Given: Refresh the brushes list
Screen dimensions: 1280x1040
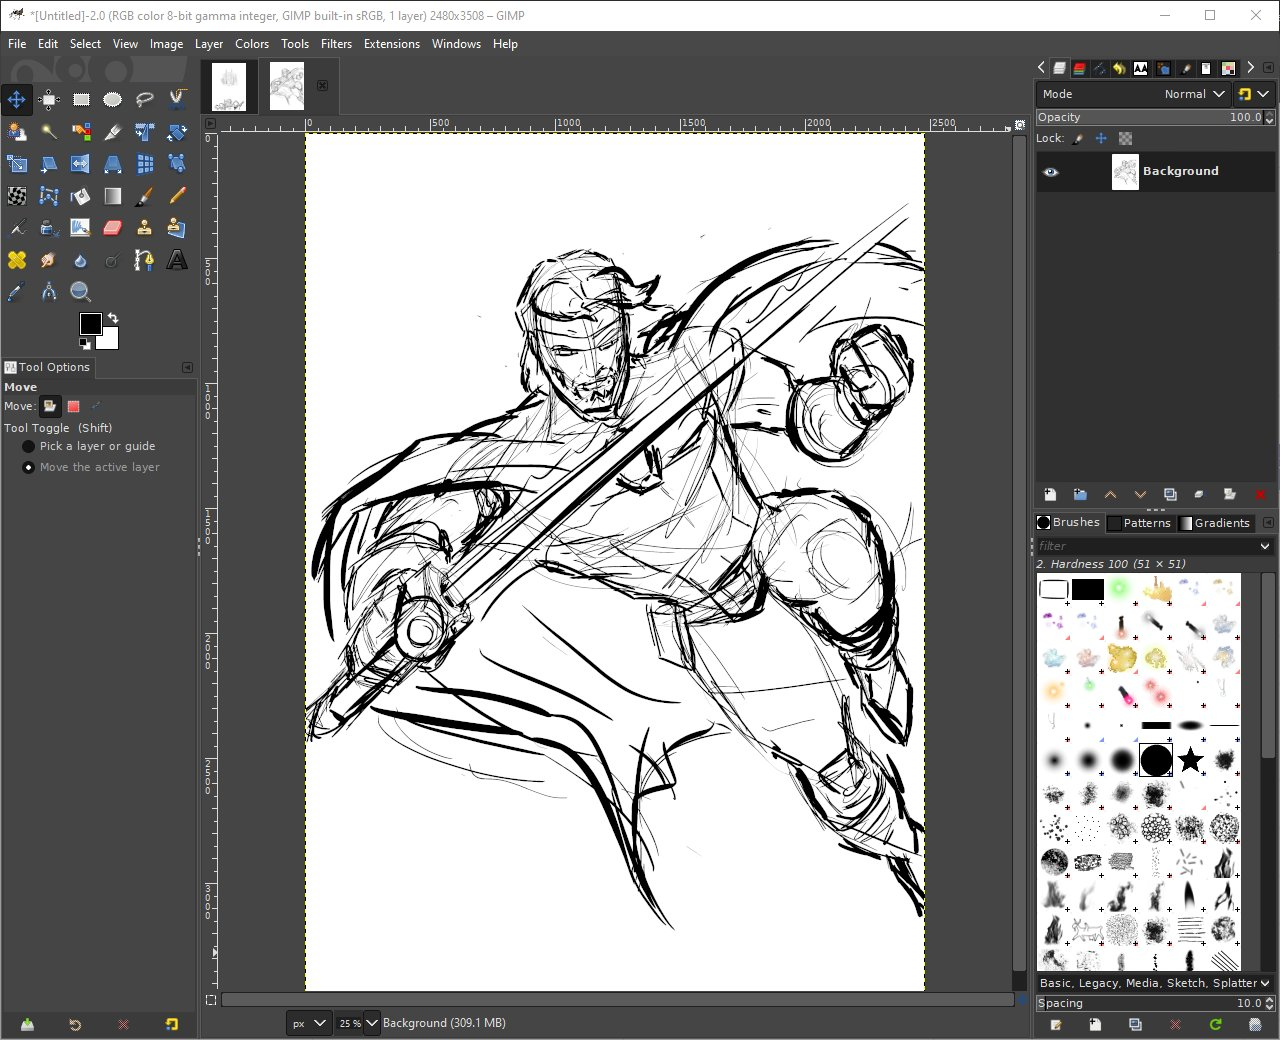Looking at the screenshot, I should [x=1215, y=1025].
